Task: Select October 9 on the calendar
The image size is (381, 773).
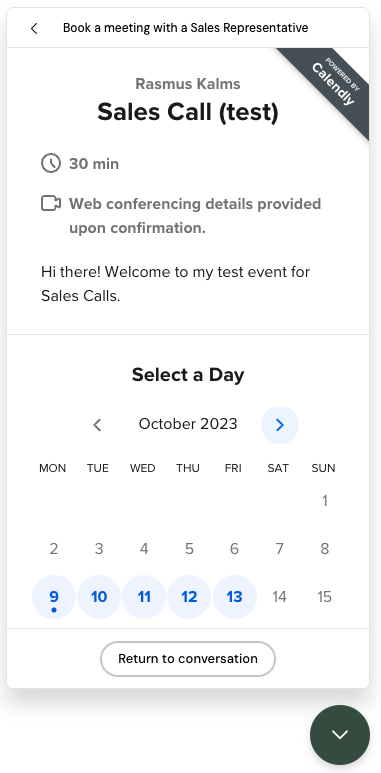Action: [54, 597]
